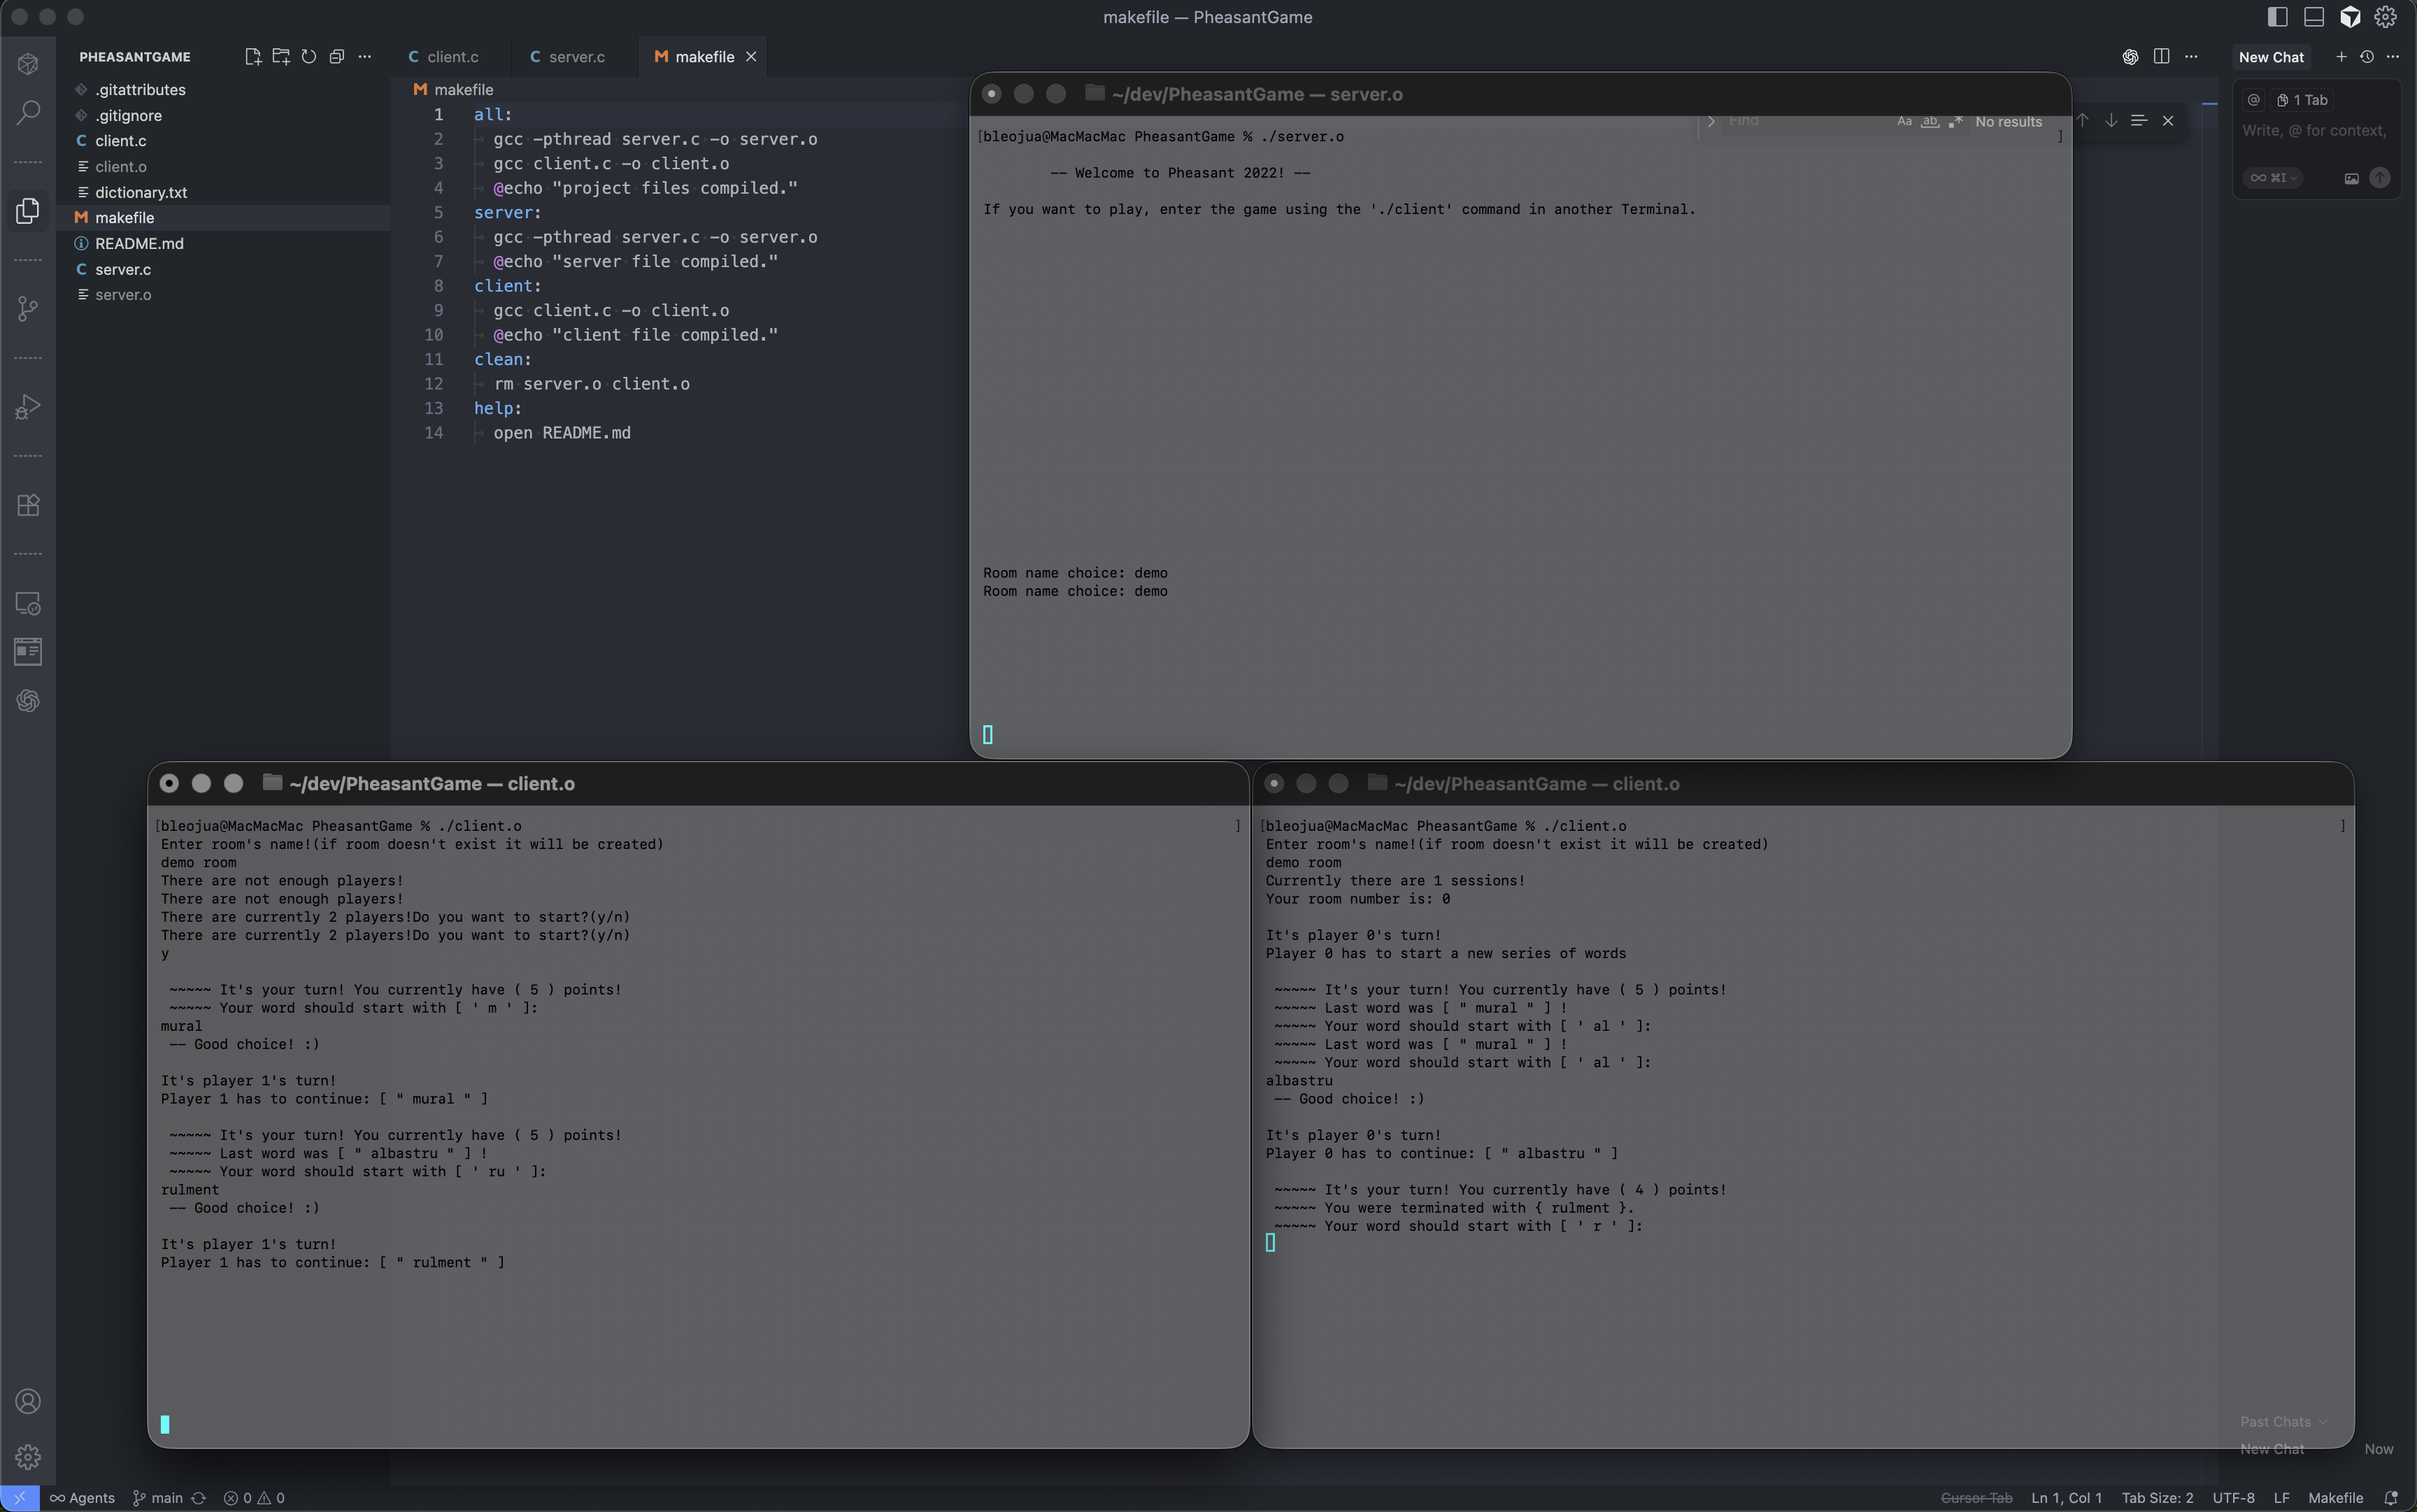This screenshot has height=1512, width=2417.
Task: Refresh the Explorer file list
Action: tap(309, 57)
